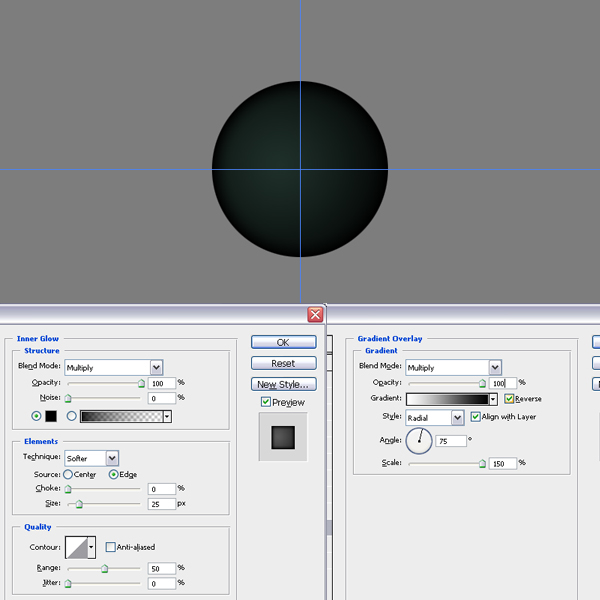The height and width of the screenshot is (600, 600).
Task: Close the Inner Glow layer style dialog
Action: [x=315, y=315]
